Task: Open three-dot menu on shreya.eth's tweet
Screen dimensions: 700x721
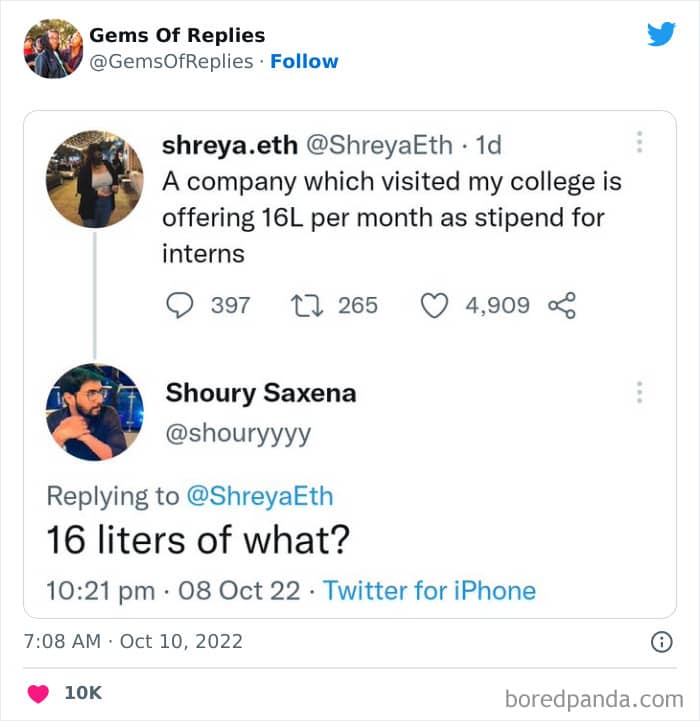Action: [639, 143]
